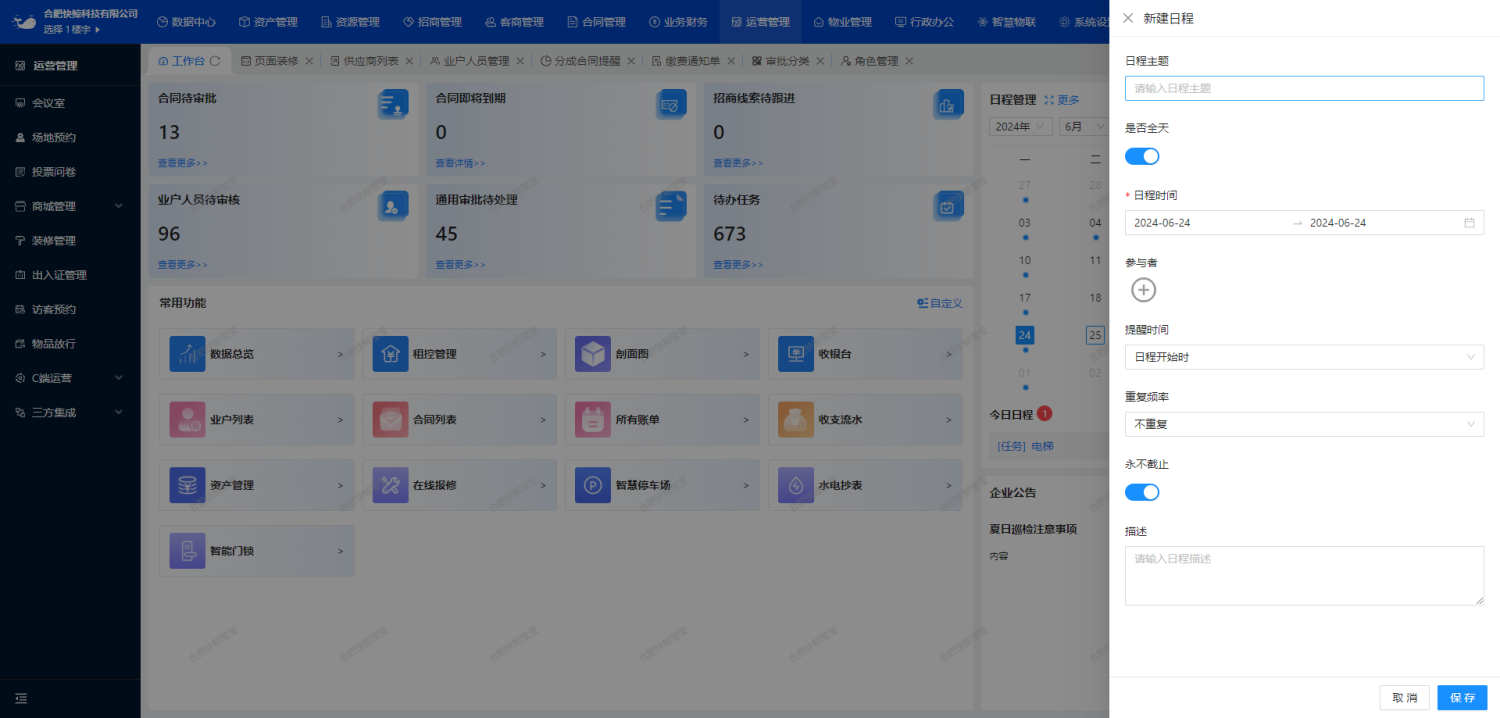This screenshot has width=1500, height=718.
Task: Open the 日程时间 calendar icon
Action: (1469, 223)
